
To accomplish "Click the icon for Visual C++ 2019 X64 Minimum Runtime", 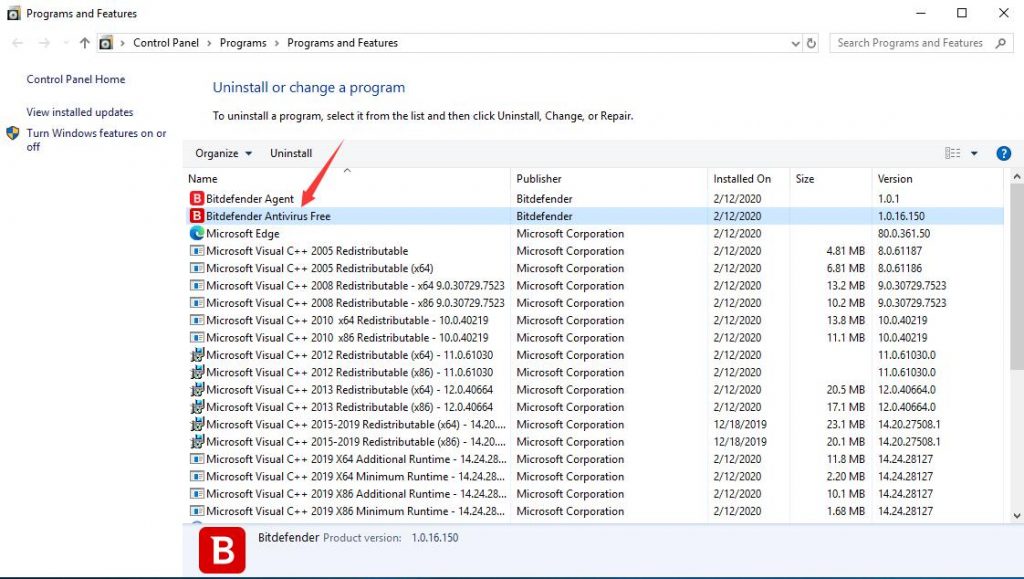I will pos(197,477).
